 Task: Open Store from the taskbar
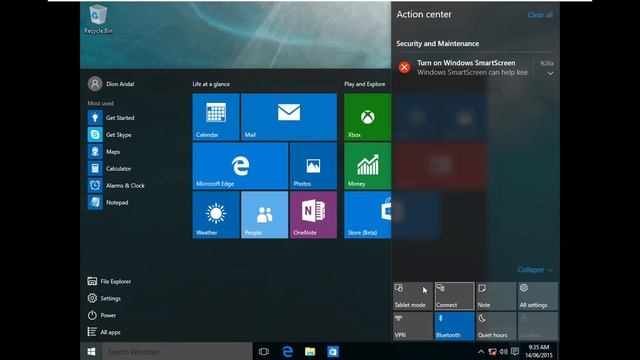point(333,351)
